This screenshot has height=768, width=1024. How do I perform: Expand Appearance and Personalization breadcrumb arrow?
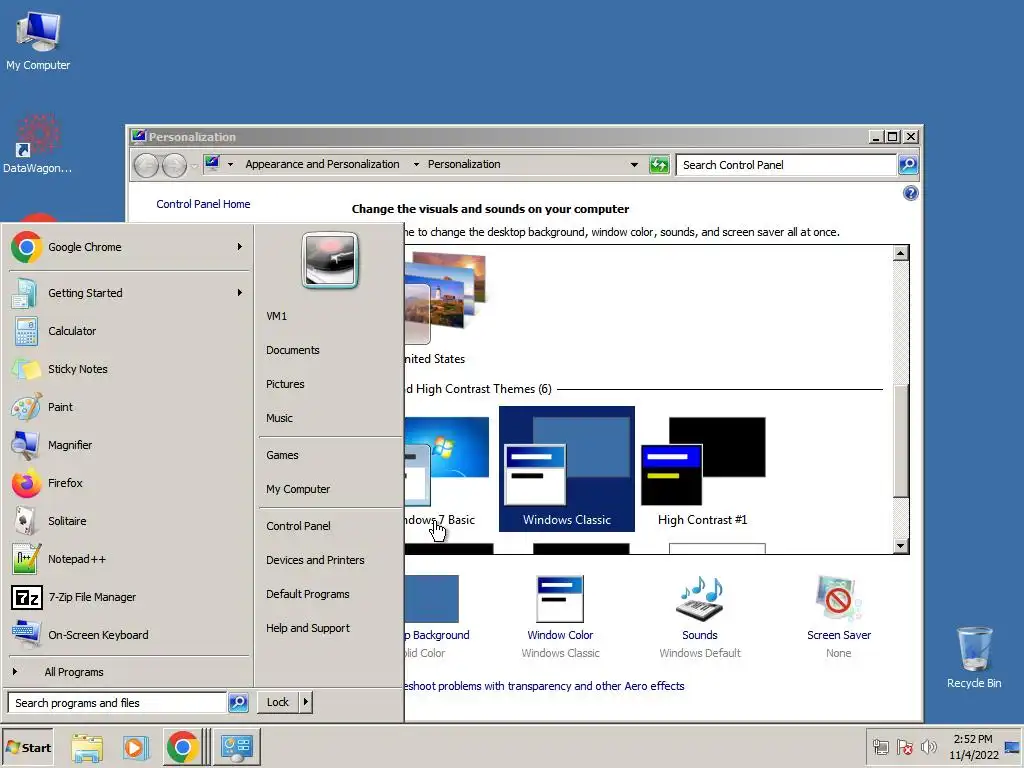(416, 165)
